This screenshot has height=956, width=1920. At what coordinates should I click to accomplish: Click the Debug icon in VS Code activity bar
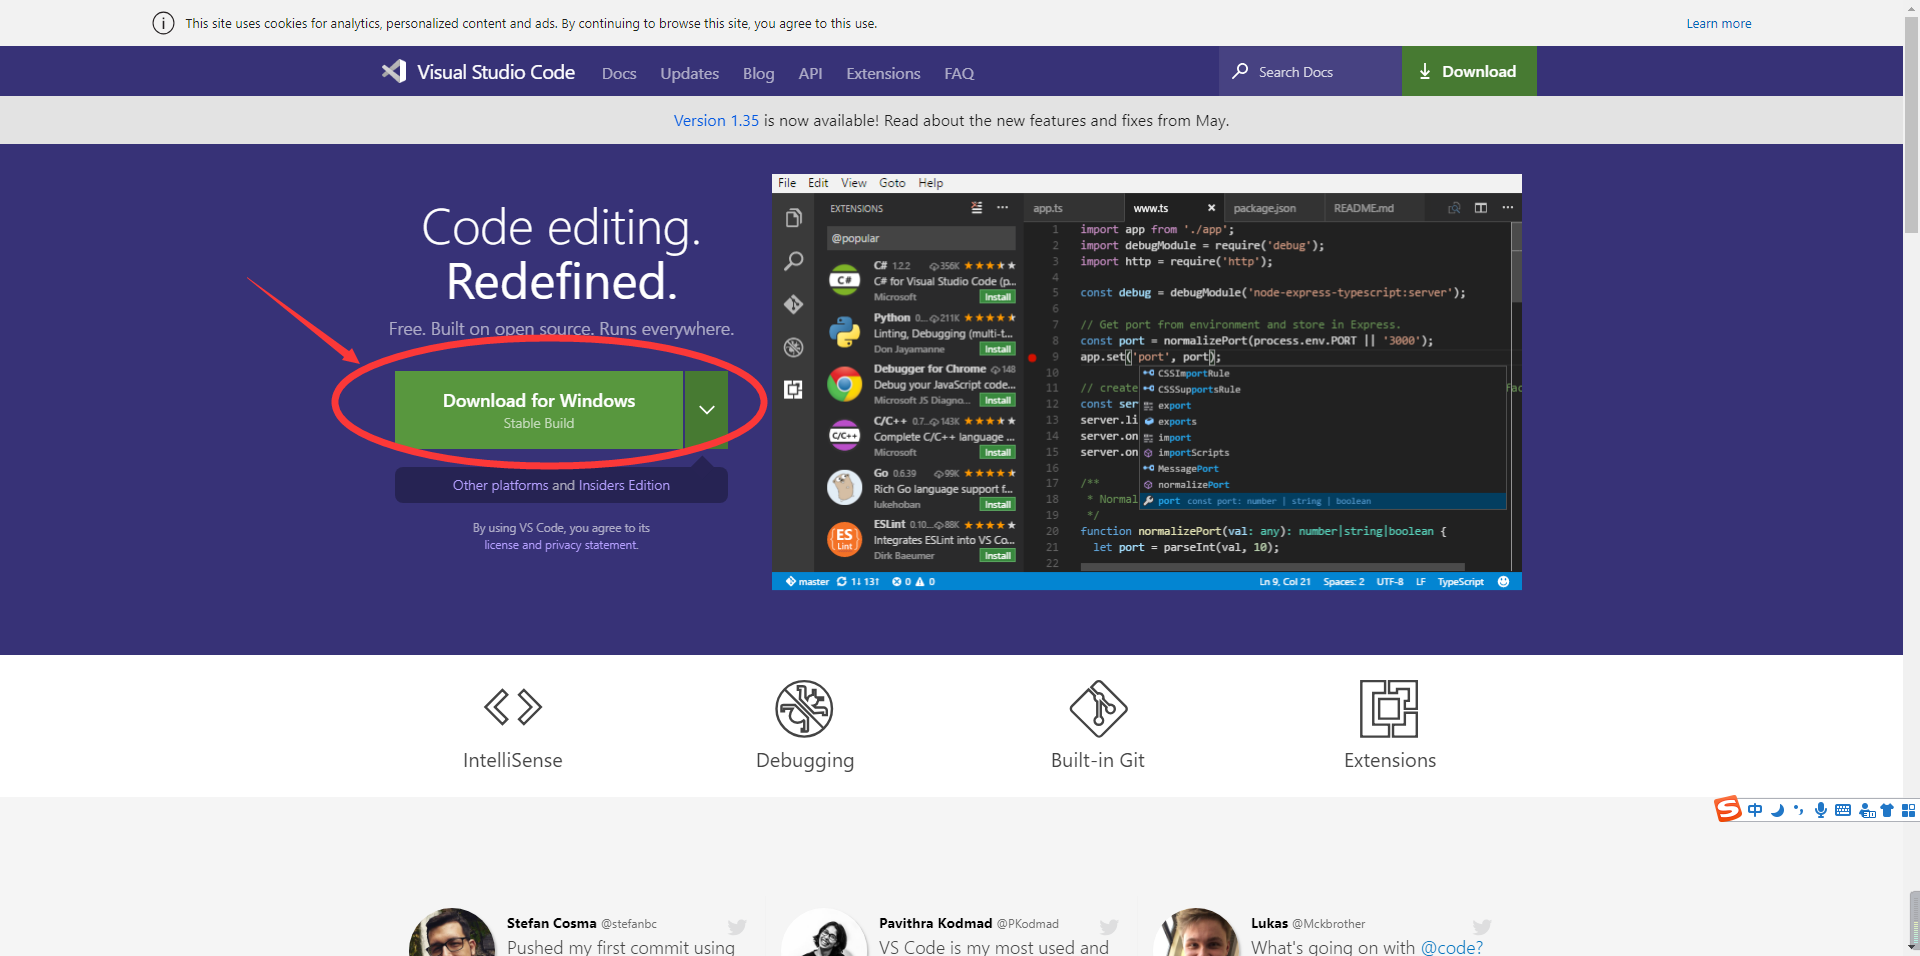tap(794, 347)
